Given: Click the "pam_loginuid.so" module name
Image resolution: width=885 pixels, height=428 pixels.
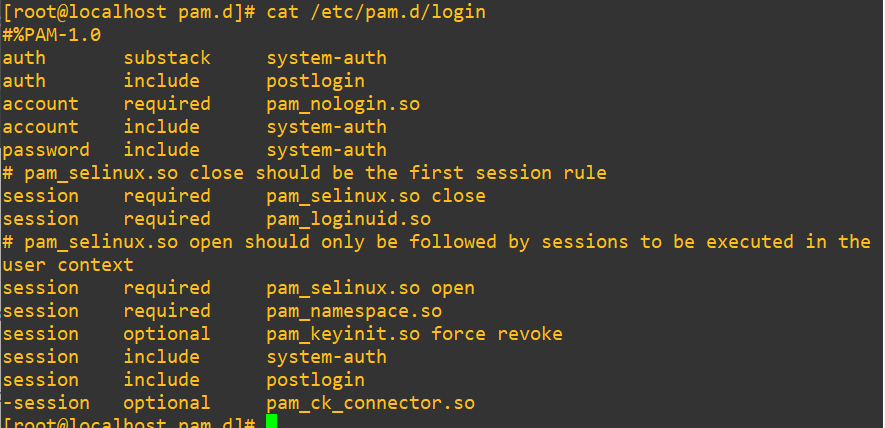Looking at the screenshot, I should tap(348, 219).
